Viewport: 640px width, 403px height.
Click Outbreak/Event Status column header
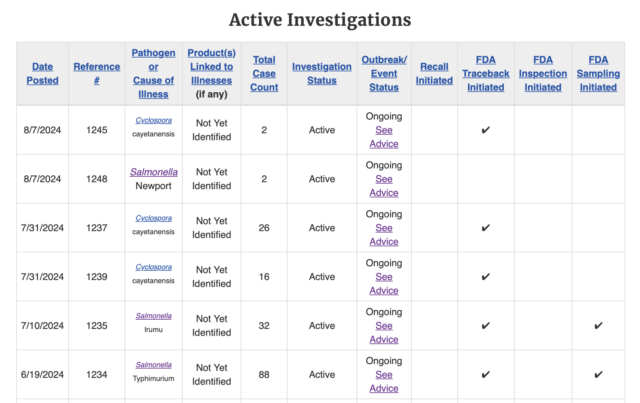(x=384, y=73)
